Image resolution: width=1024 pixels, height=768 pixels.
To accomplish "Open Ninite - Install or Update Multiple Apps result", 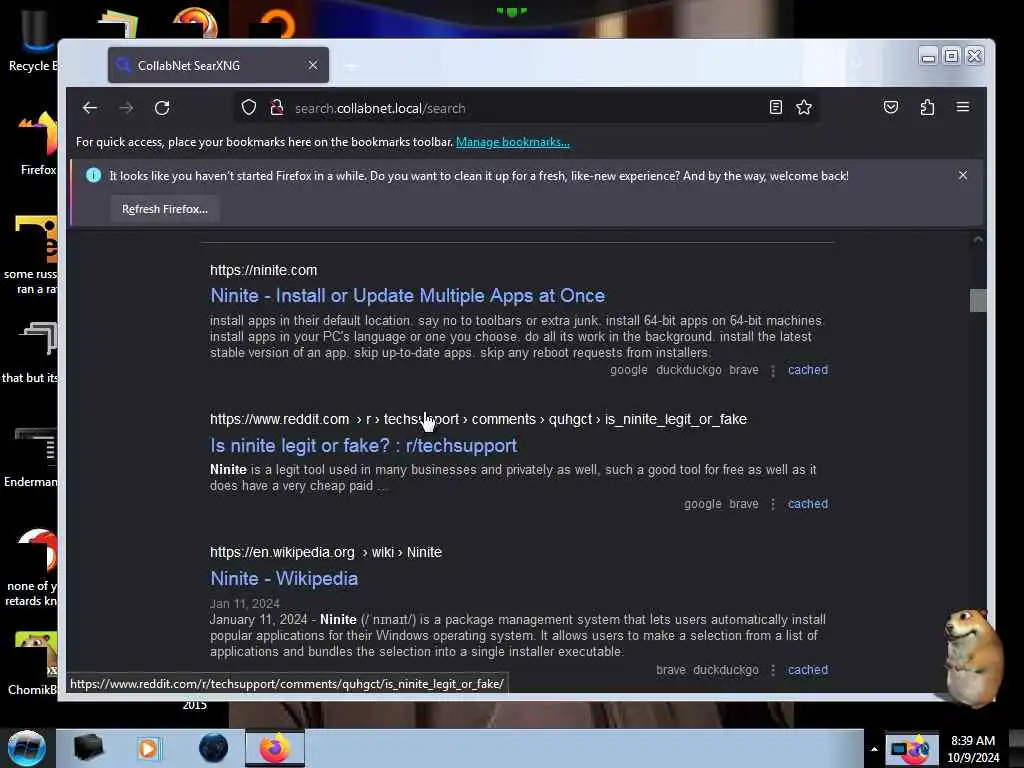I will point(408,295).
